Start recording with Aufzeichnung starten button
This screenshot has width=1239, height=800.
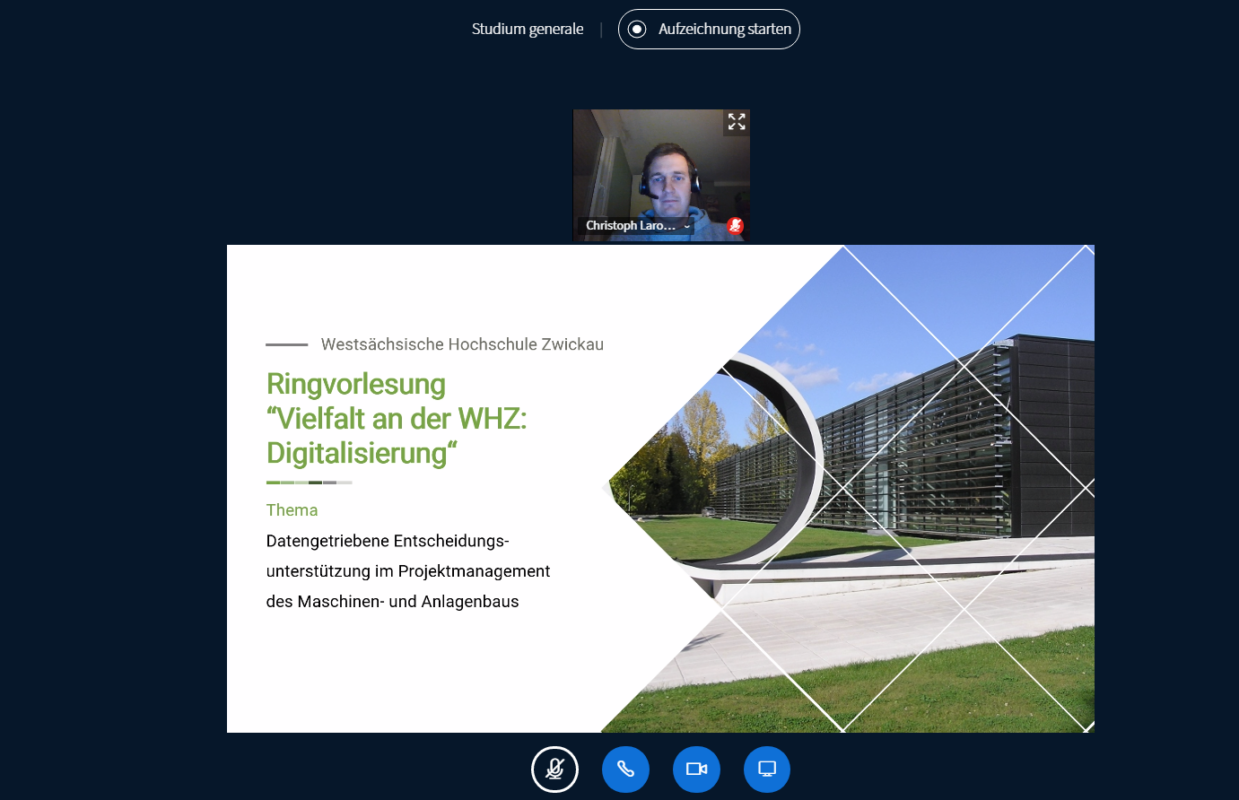pos(709,29)
